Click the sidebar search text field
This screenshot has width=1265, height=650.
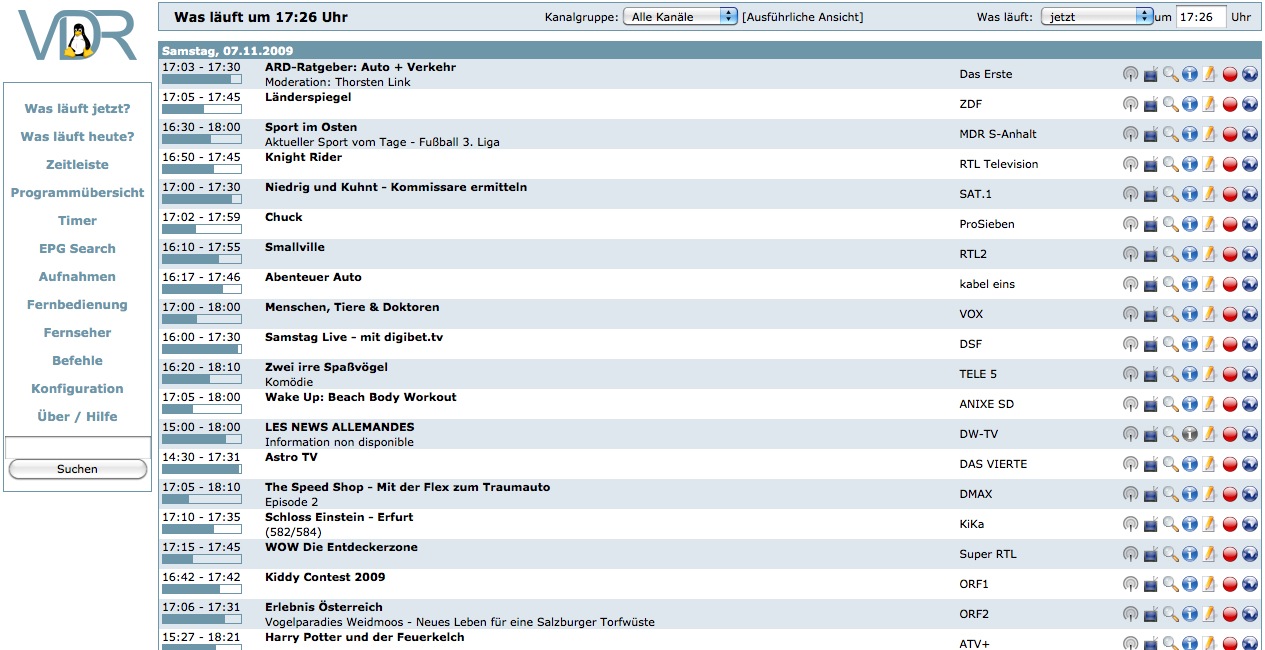77,447
